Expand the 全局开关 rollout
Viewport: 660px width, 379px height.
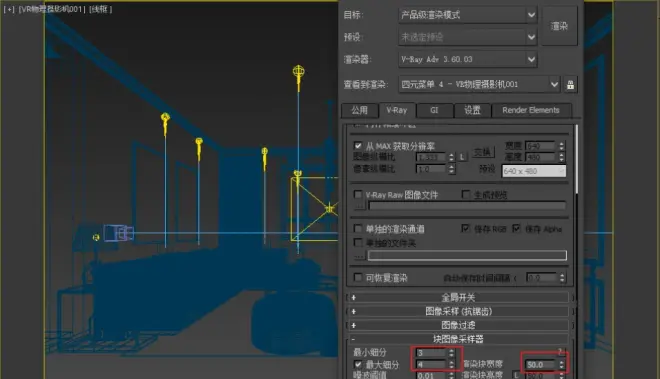458,298
